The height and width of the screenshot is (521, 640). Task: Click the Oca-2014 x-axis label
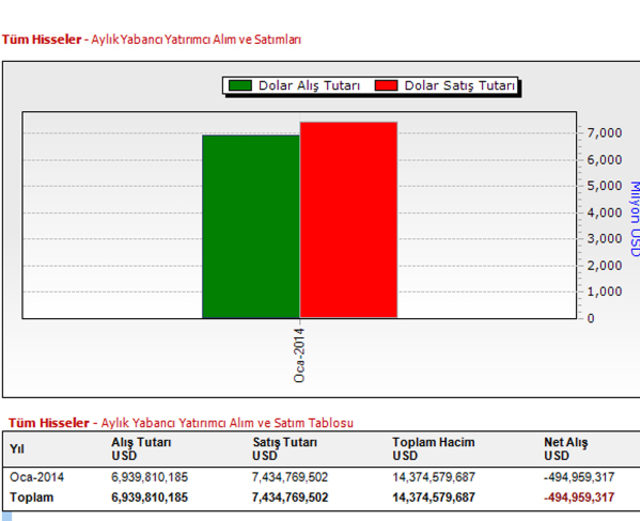[x=299, y=356]
